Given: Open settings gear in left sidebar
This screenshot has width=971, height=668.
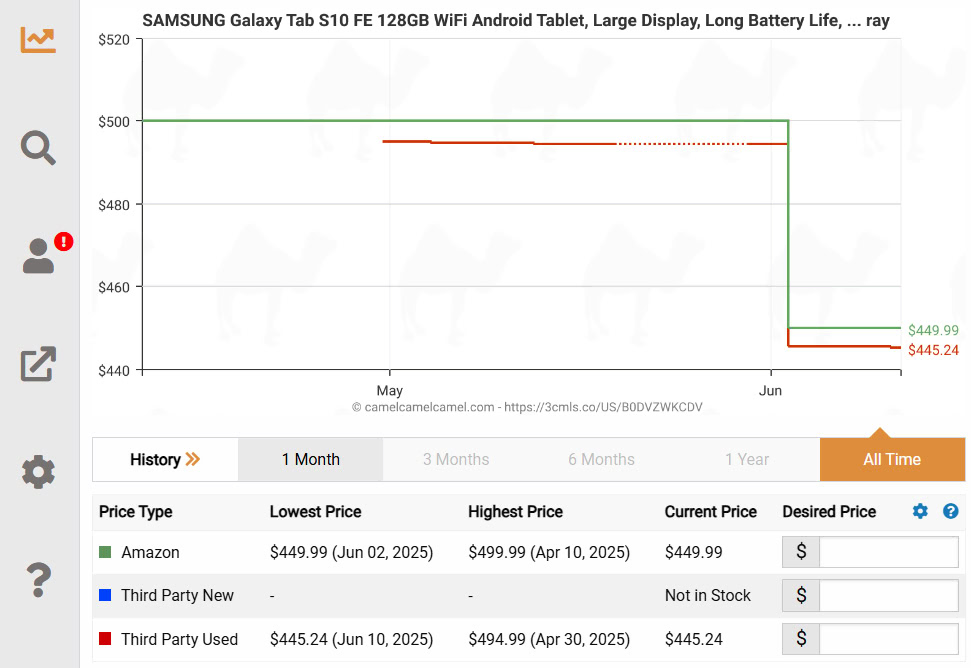Looking at the screenshot, I should click(x=39, y=471).
